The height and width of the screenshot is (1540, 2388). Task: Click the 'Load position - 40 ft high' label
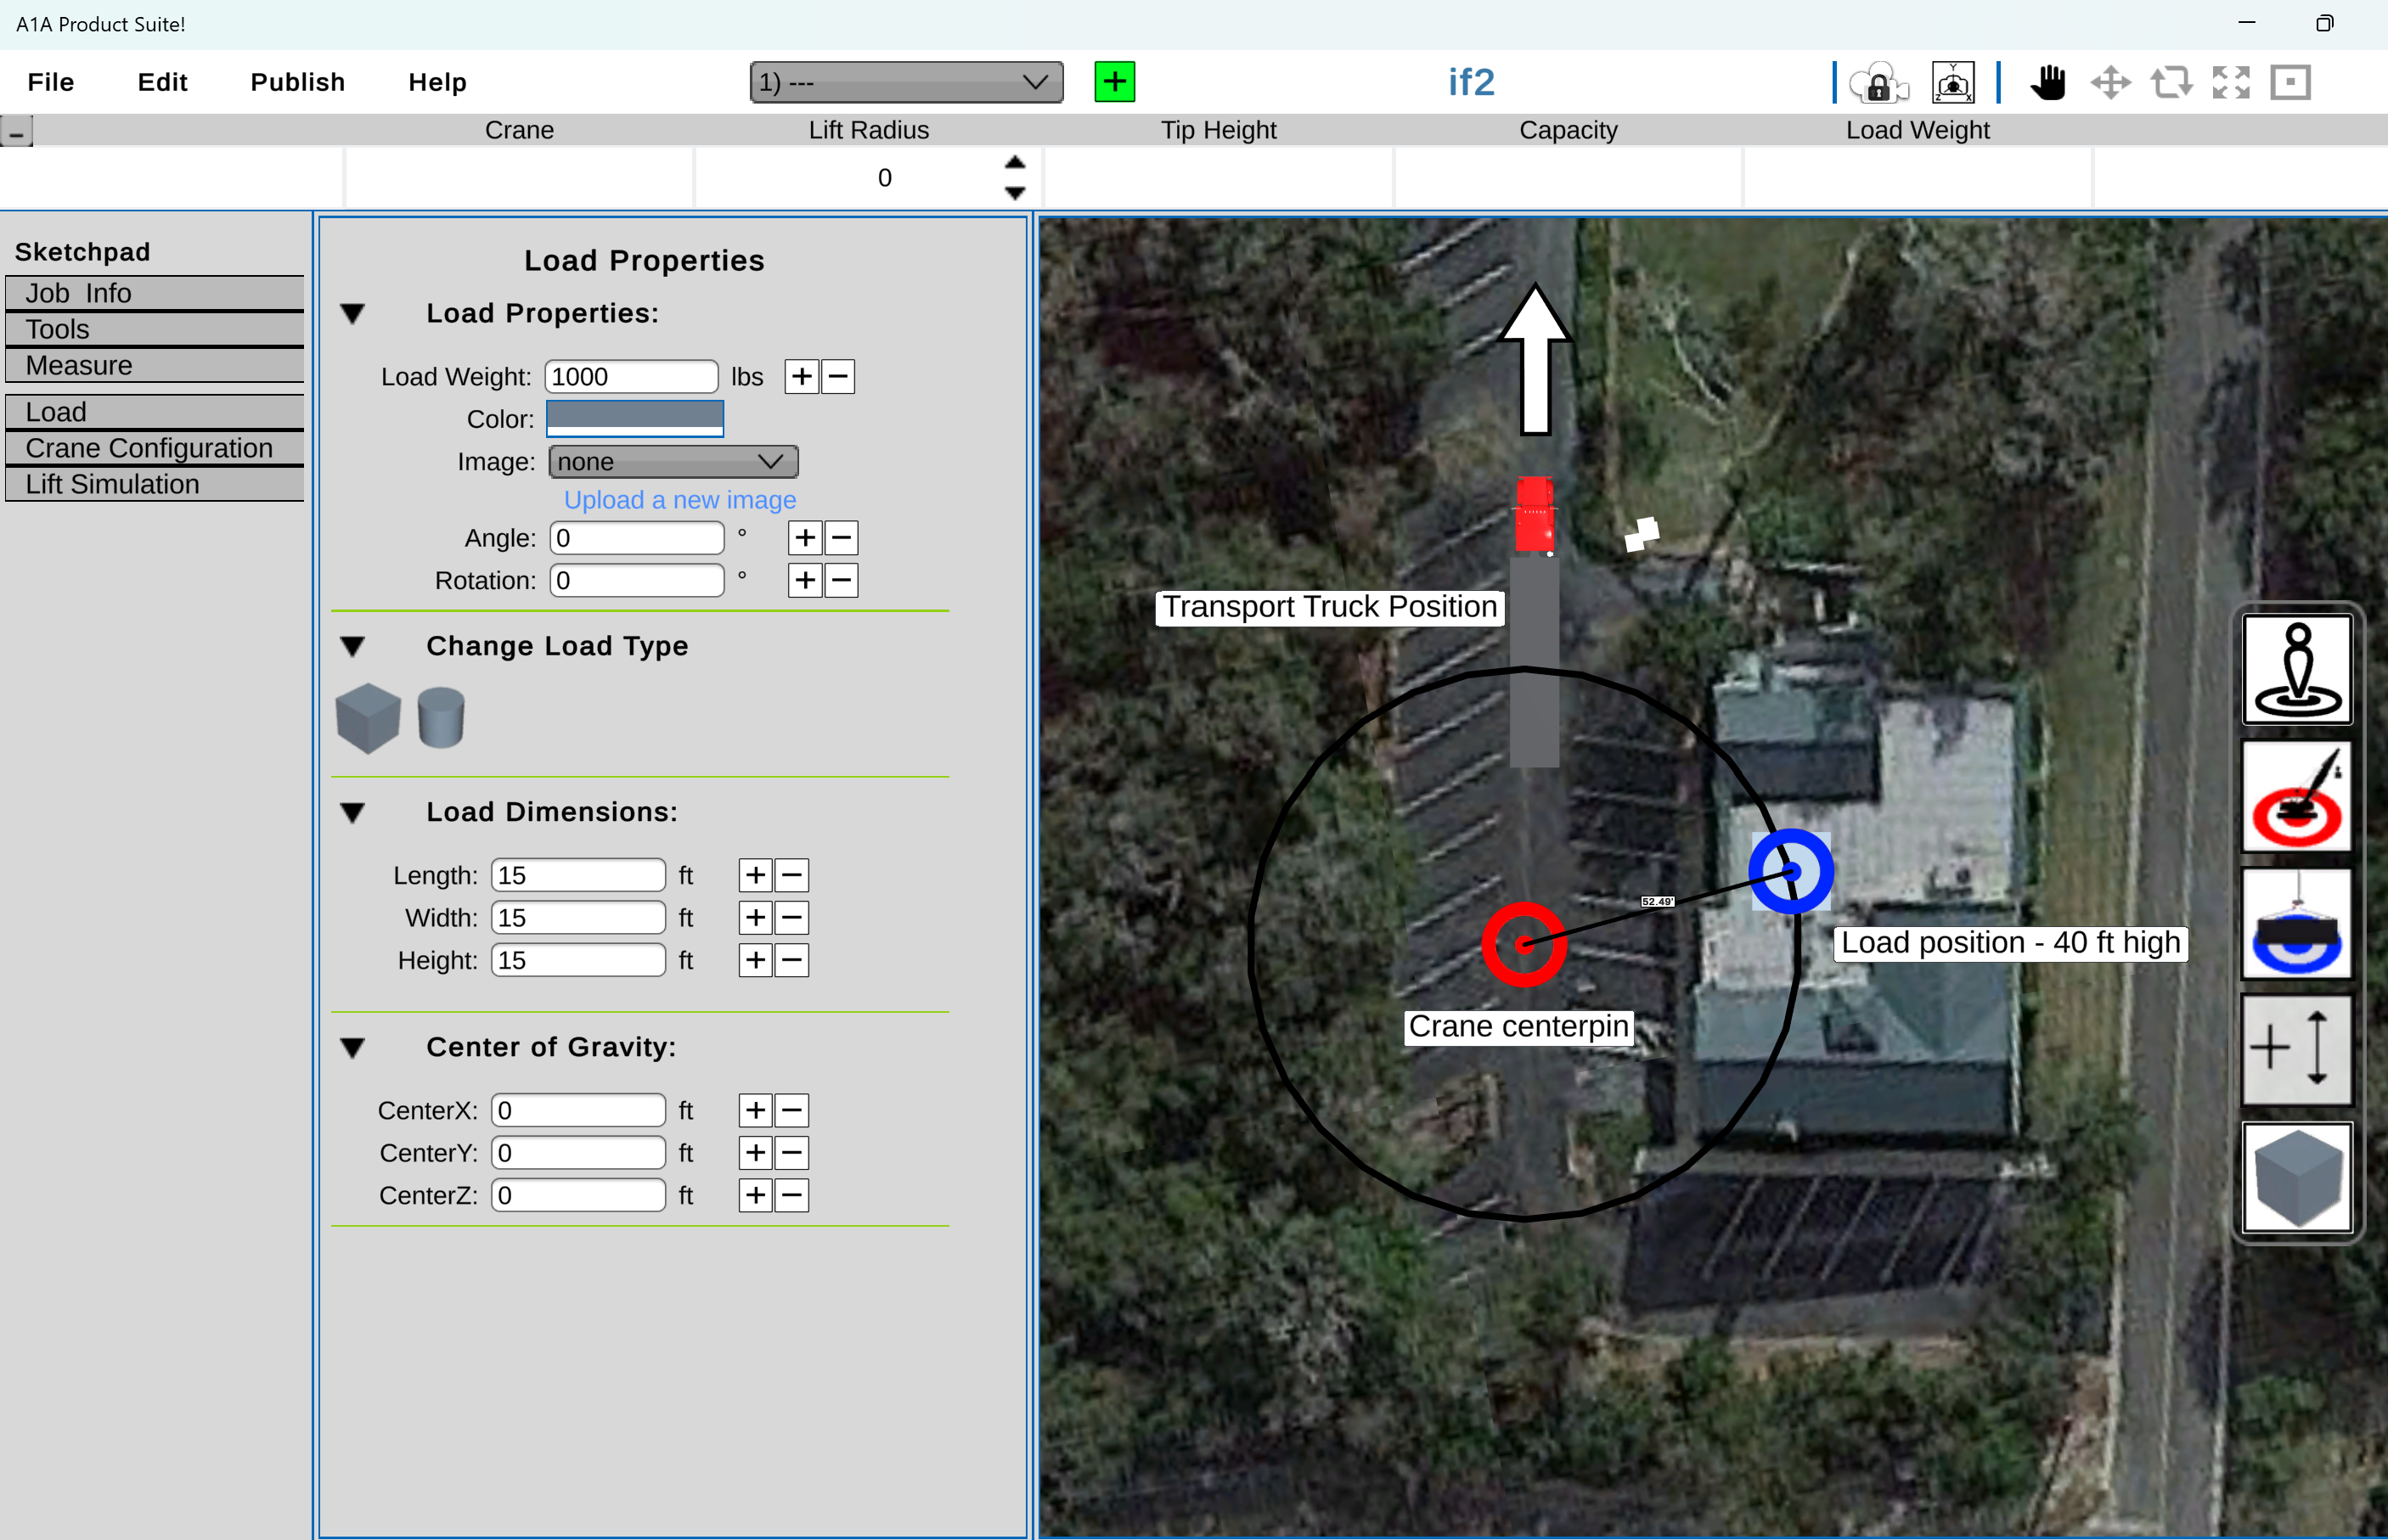click(x=2010, y=943)
